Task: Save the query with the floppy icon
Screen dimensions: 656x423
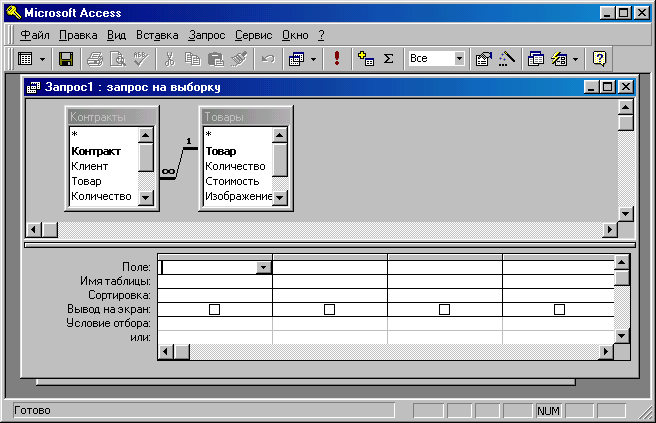Action: [66, 59]
